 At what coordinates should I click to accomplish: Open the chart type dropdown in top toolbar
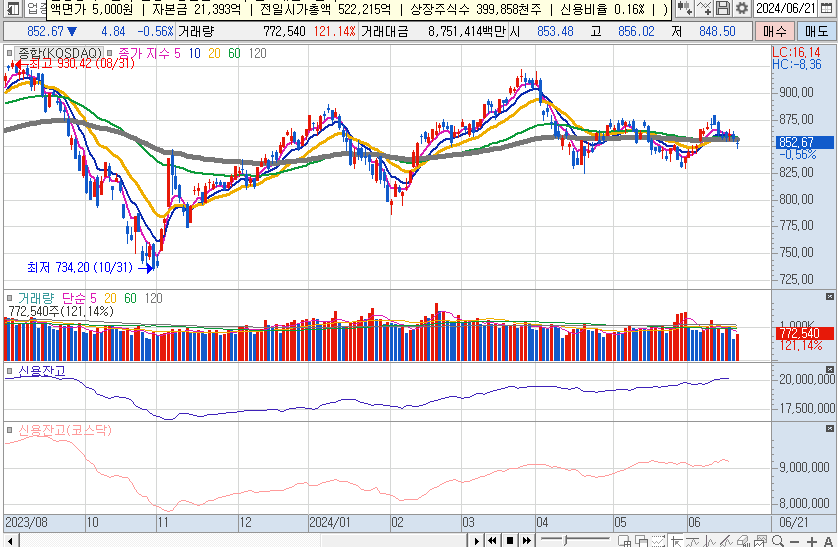coord(686,9)
